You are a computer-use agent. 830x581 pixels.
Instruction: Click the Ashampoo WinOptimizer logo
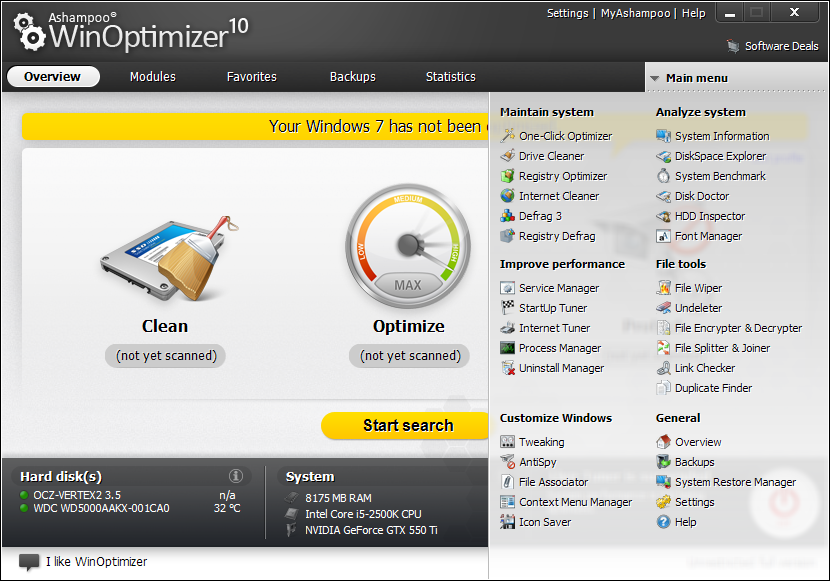pos(130,32)
